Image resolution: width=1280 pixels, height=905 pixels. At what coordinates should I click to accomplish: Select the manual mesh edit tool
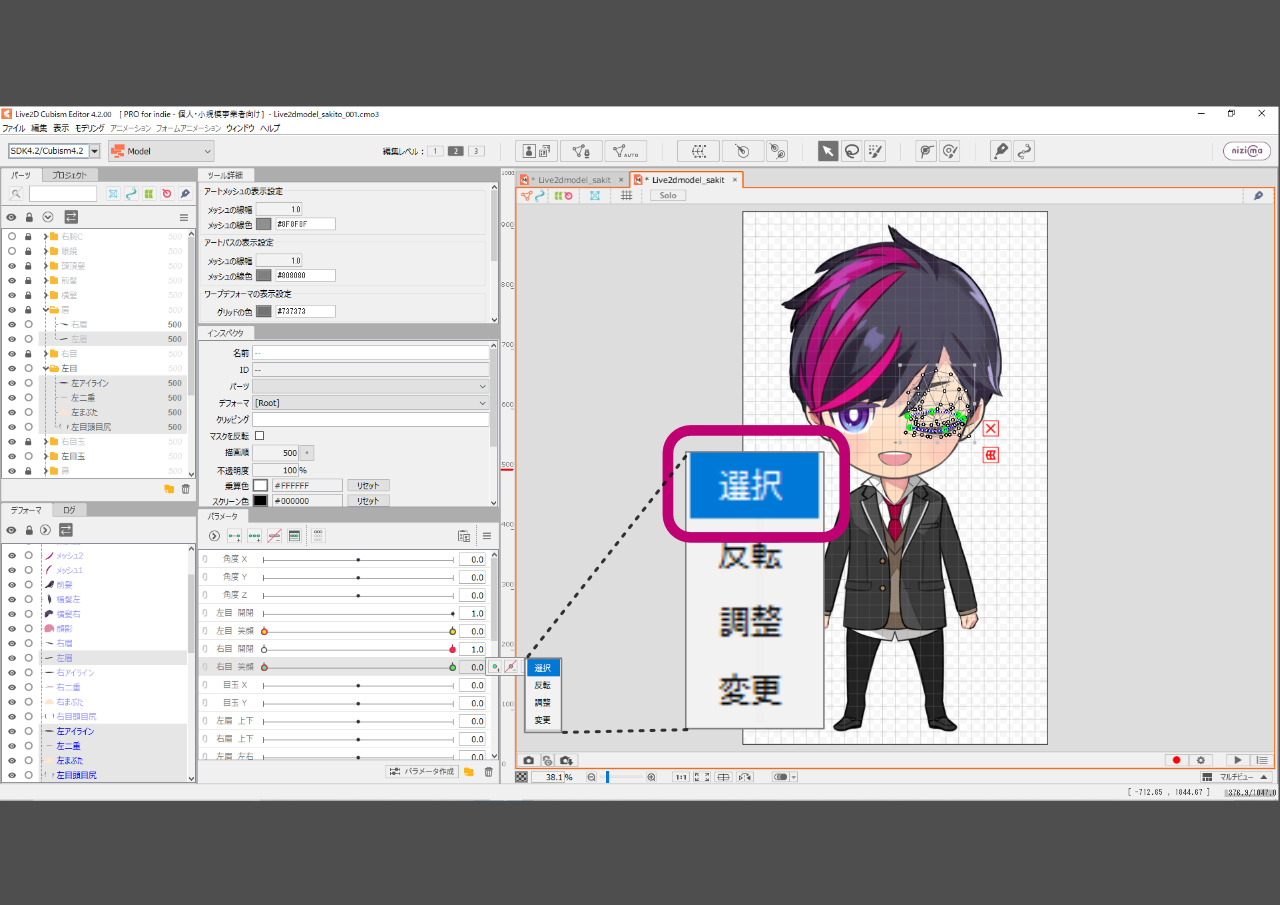click(x=581, y=151)
